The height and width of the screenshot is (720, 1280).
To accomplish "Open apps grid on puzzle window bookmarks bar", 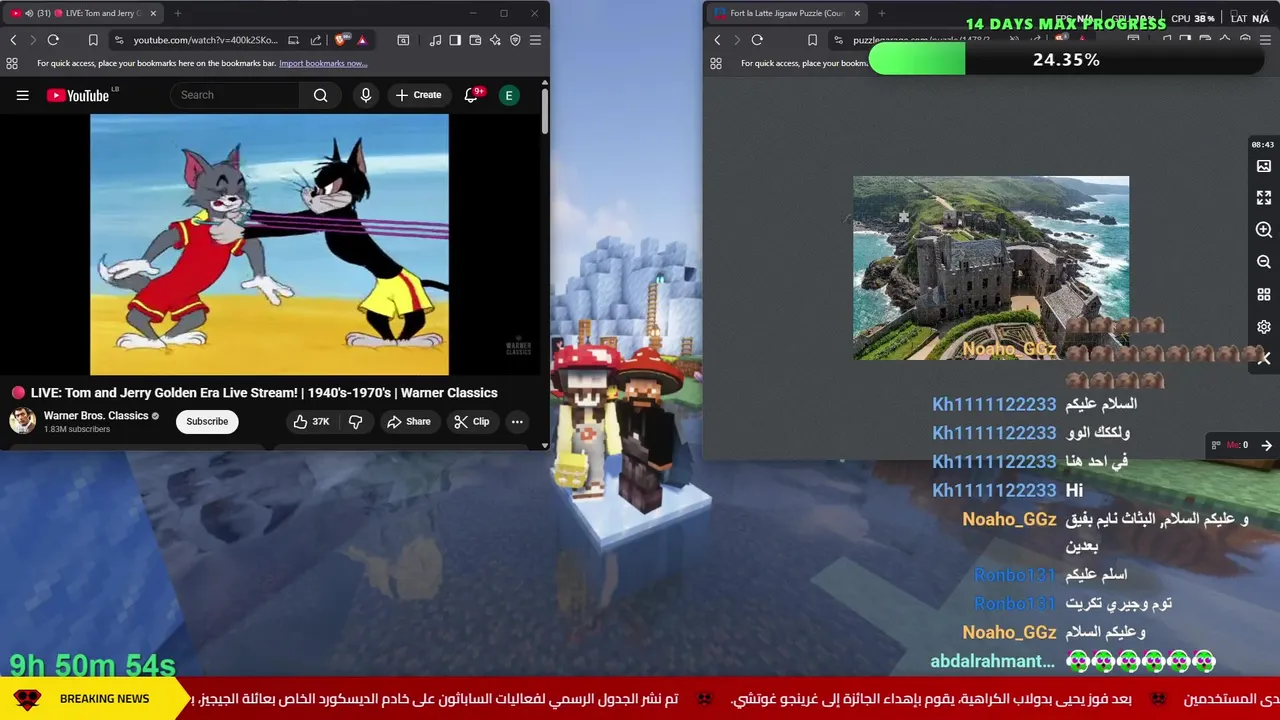I will tap(716, 63).
